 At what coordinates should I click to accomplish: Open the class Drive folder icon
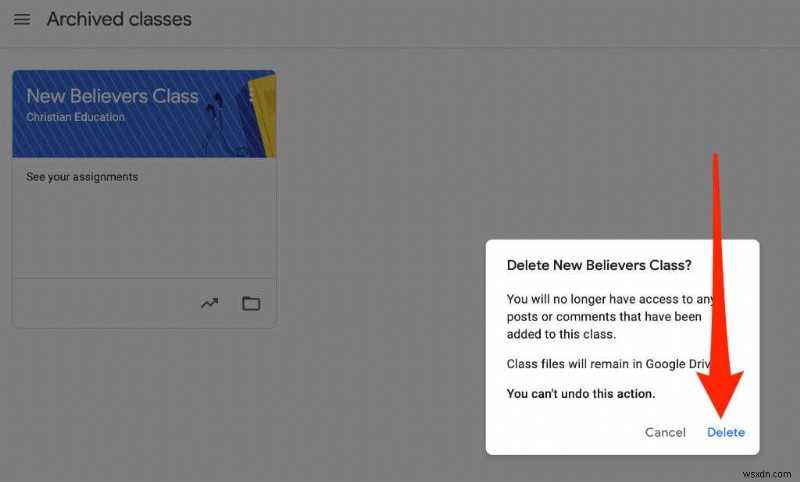click(x=251, y=303)
